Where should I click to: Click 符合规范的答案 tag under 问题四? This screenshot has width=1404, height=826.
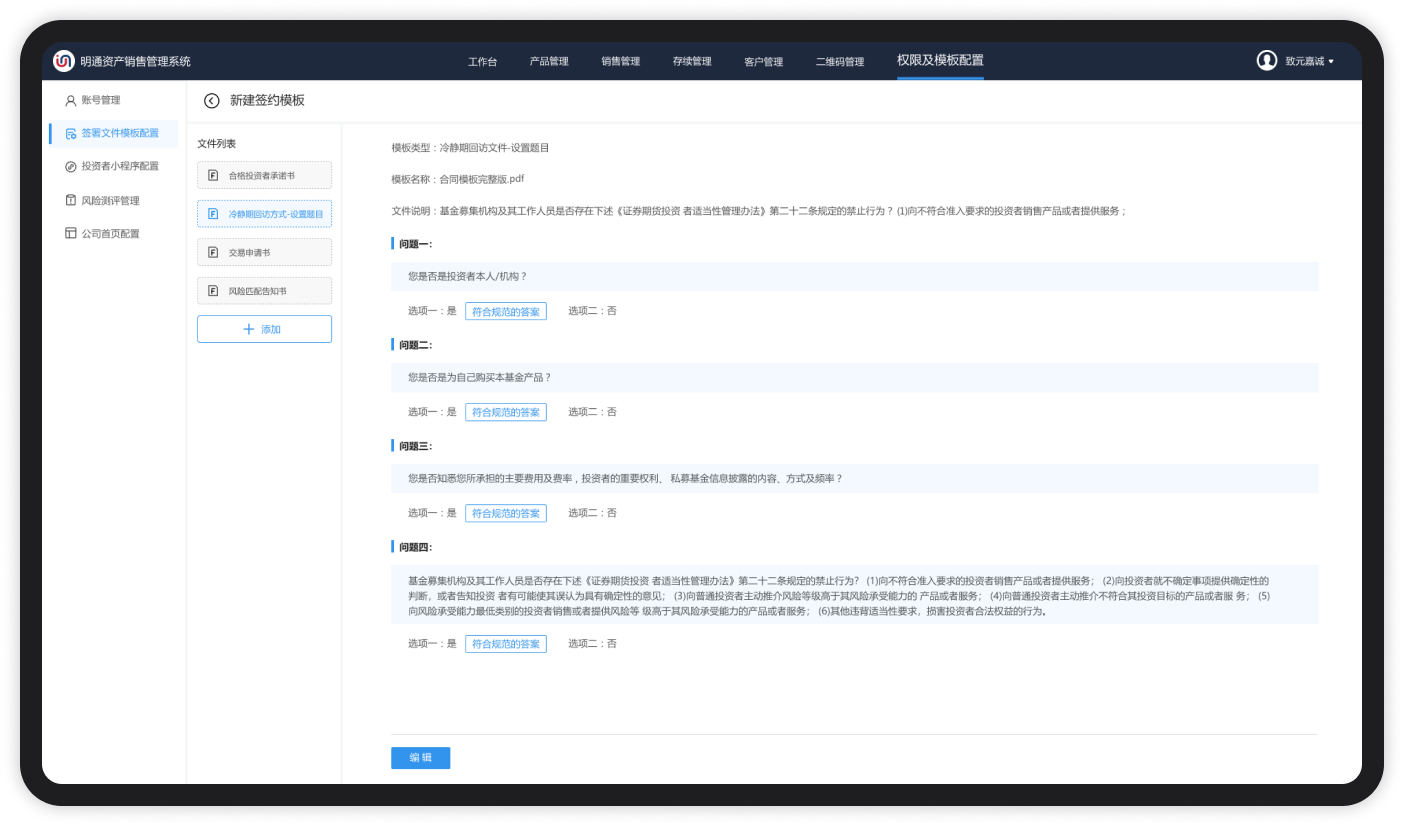tap(505, 644)
